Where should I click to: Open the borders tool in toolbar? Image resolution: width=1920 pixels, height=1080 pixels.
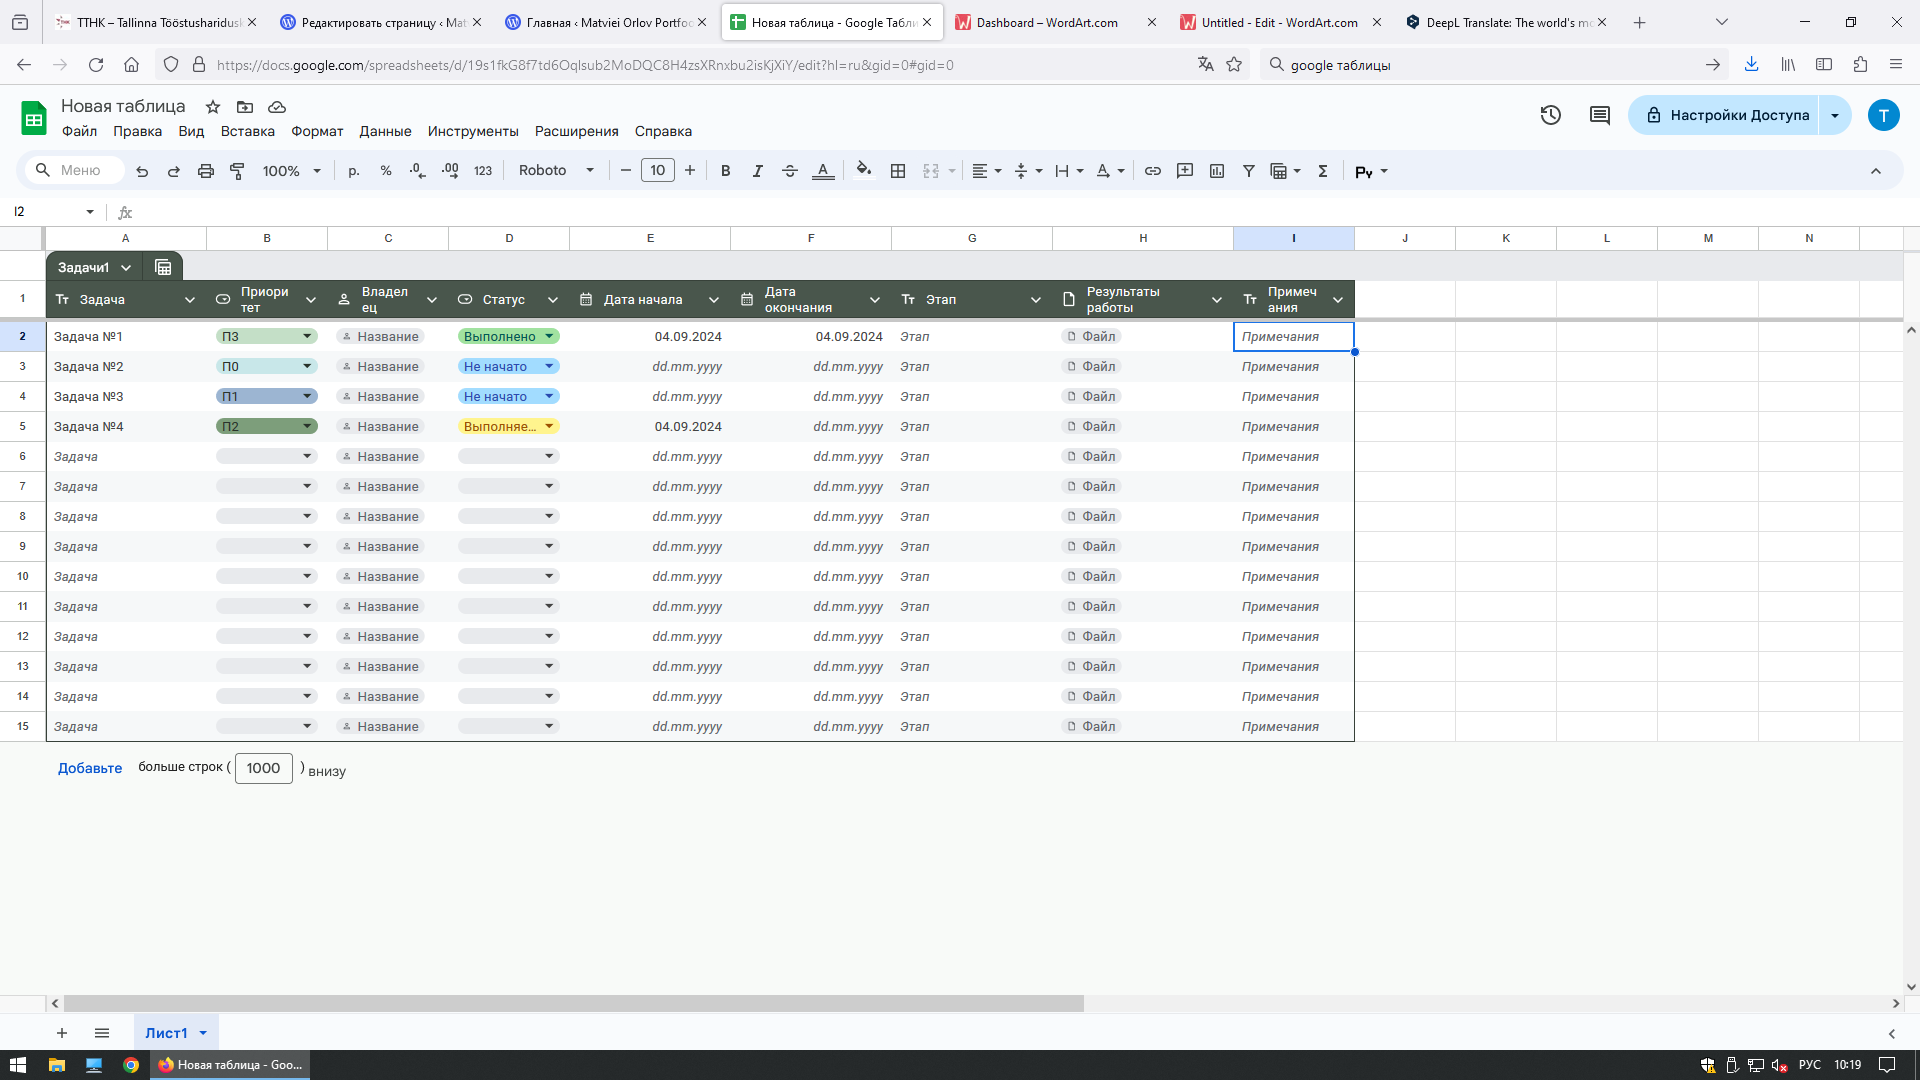(x=898, y=171)
